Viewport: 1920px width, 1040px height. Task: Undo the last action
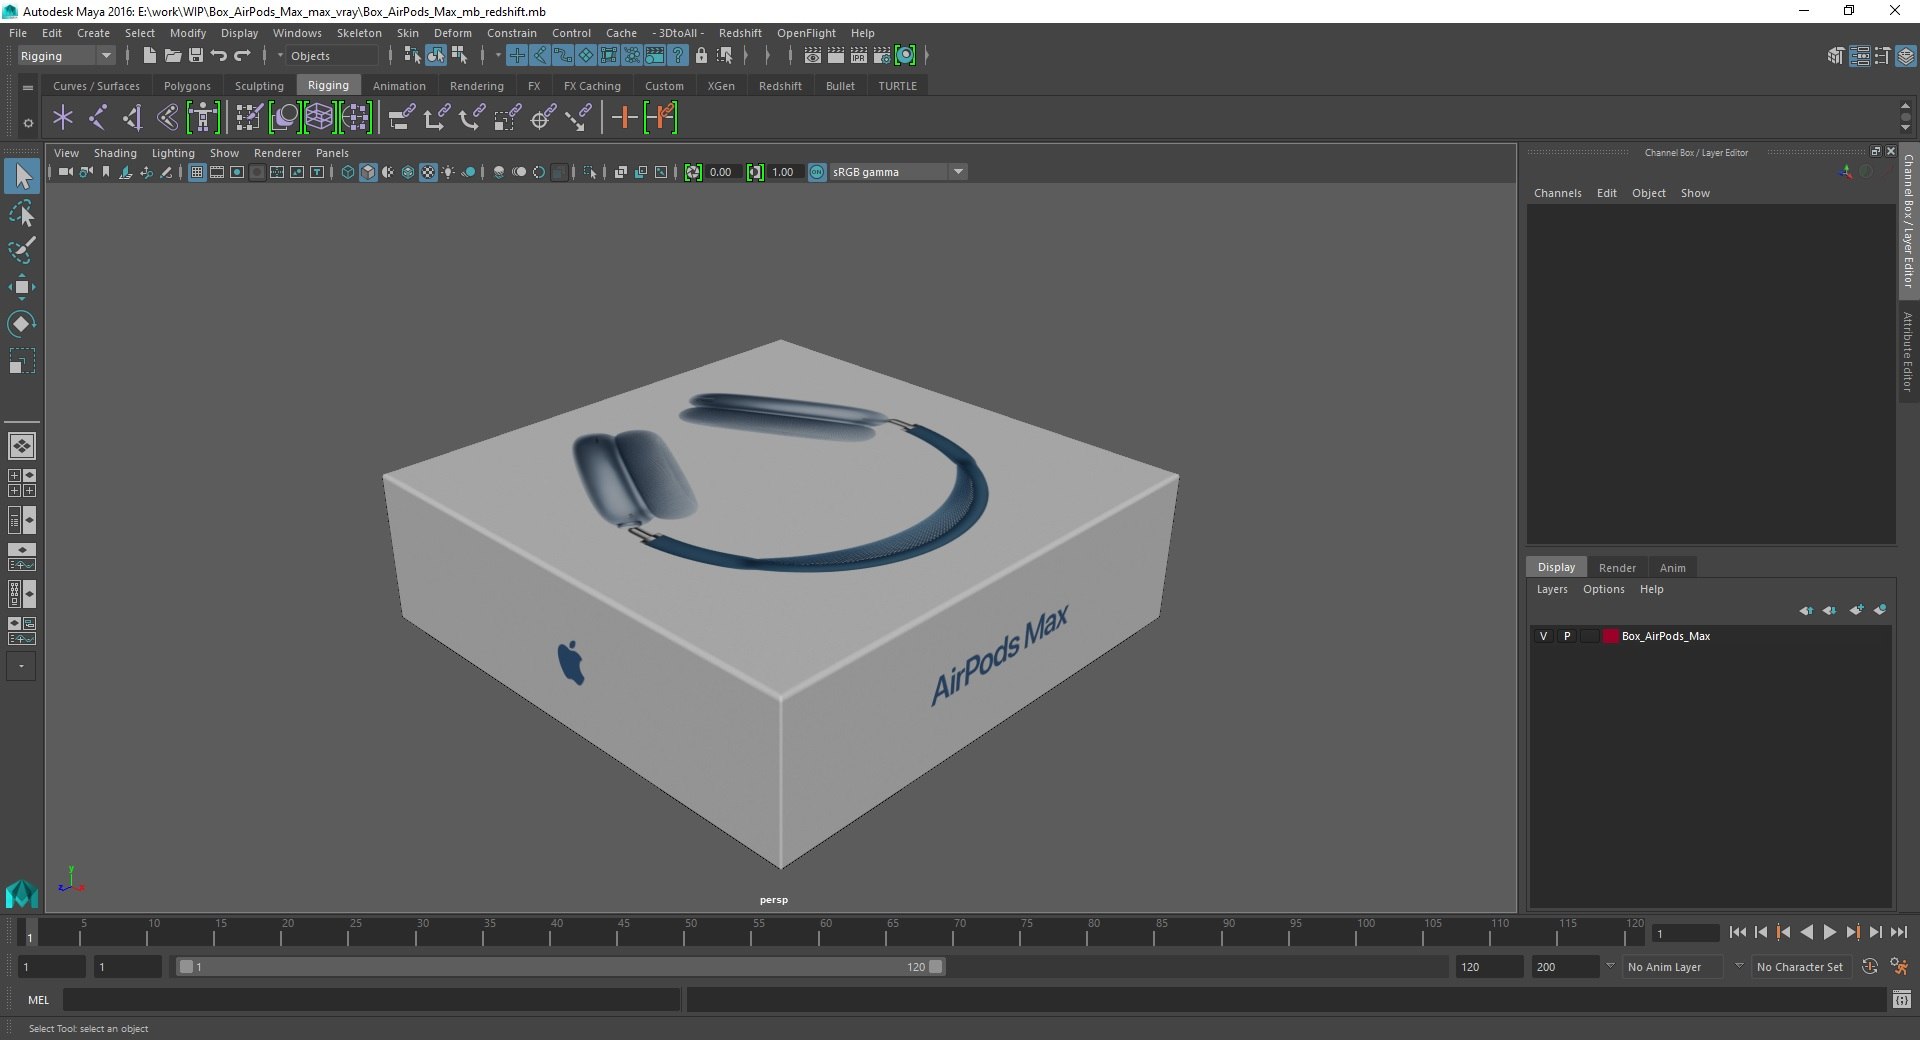click(x=219, y=56)
